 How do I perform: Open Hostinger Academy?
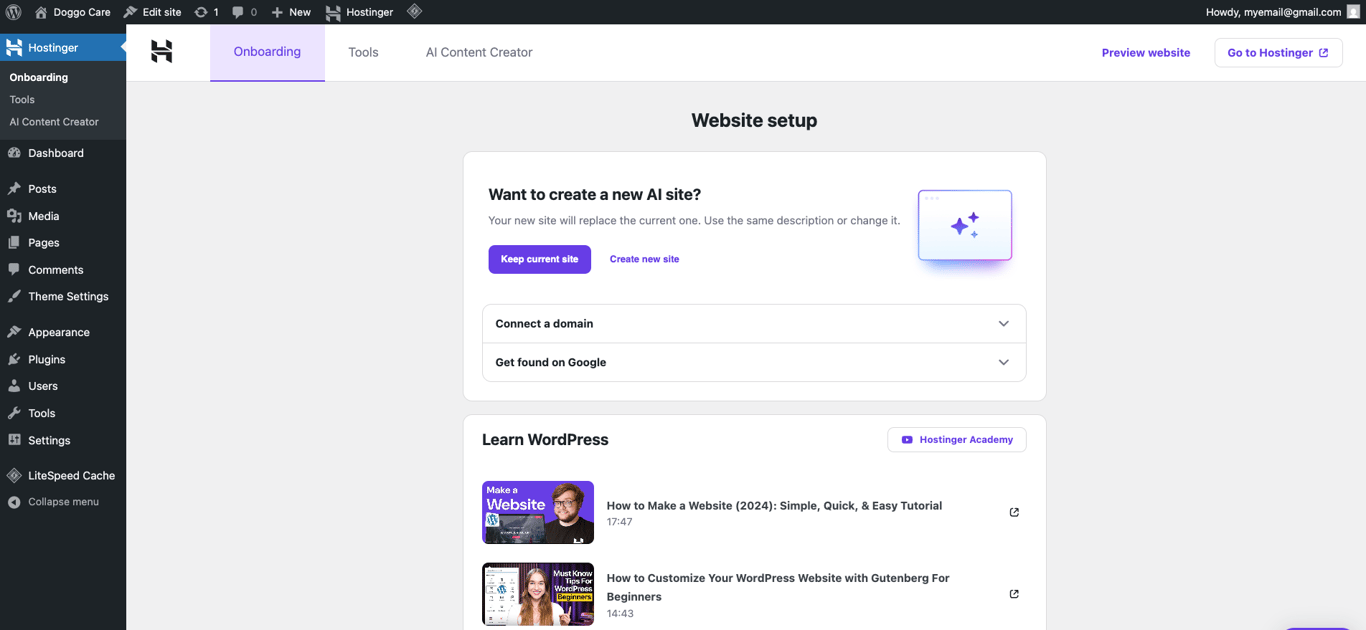point(956,439)
